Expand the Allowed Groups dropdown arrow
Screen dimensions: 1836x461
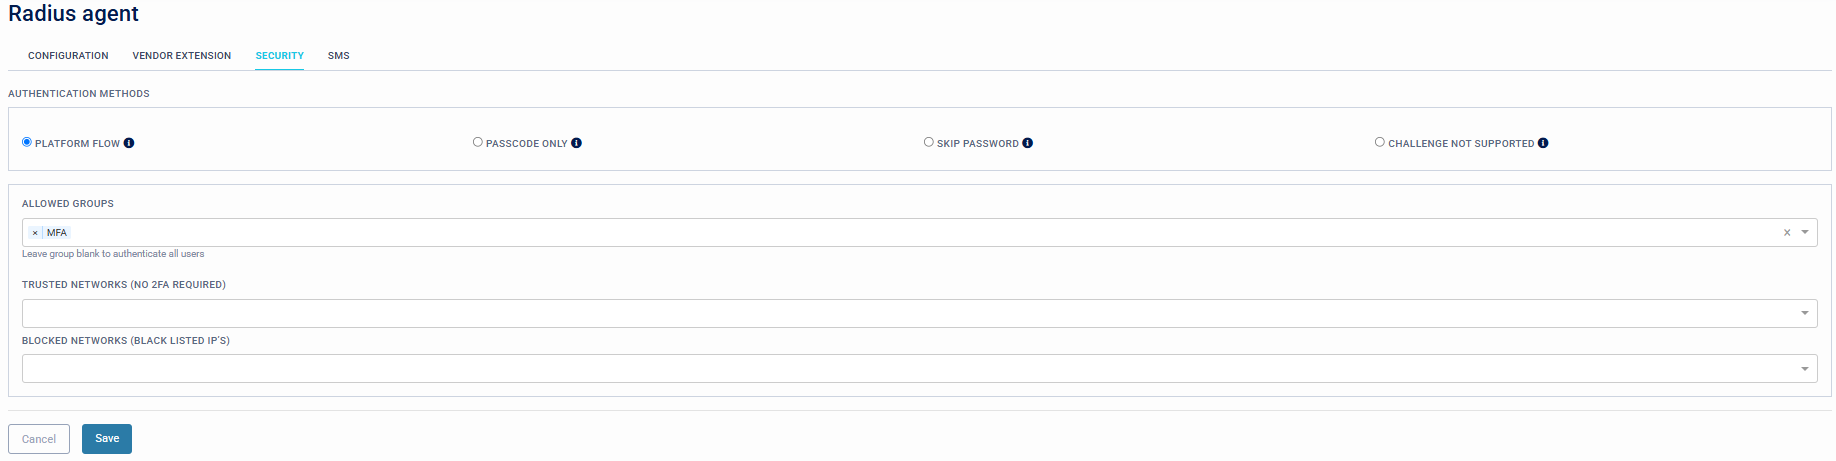pos(1805,233)
